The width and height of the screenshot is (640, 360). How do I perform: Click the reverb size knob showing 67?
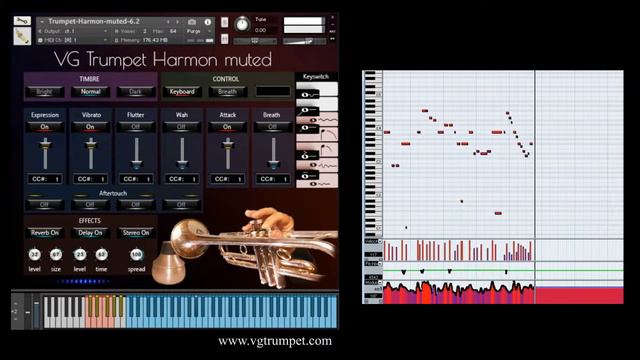tap(56, 255)
